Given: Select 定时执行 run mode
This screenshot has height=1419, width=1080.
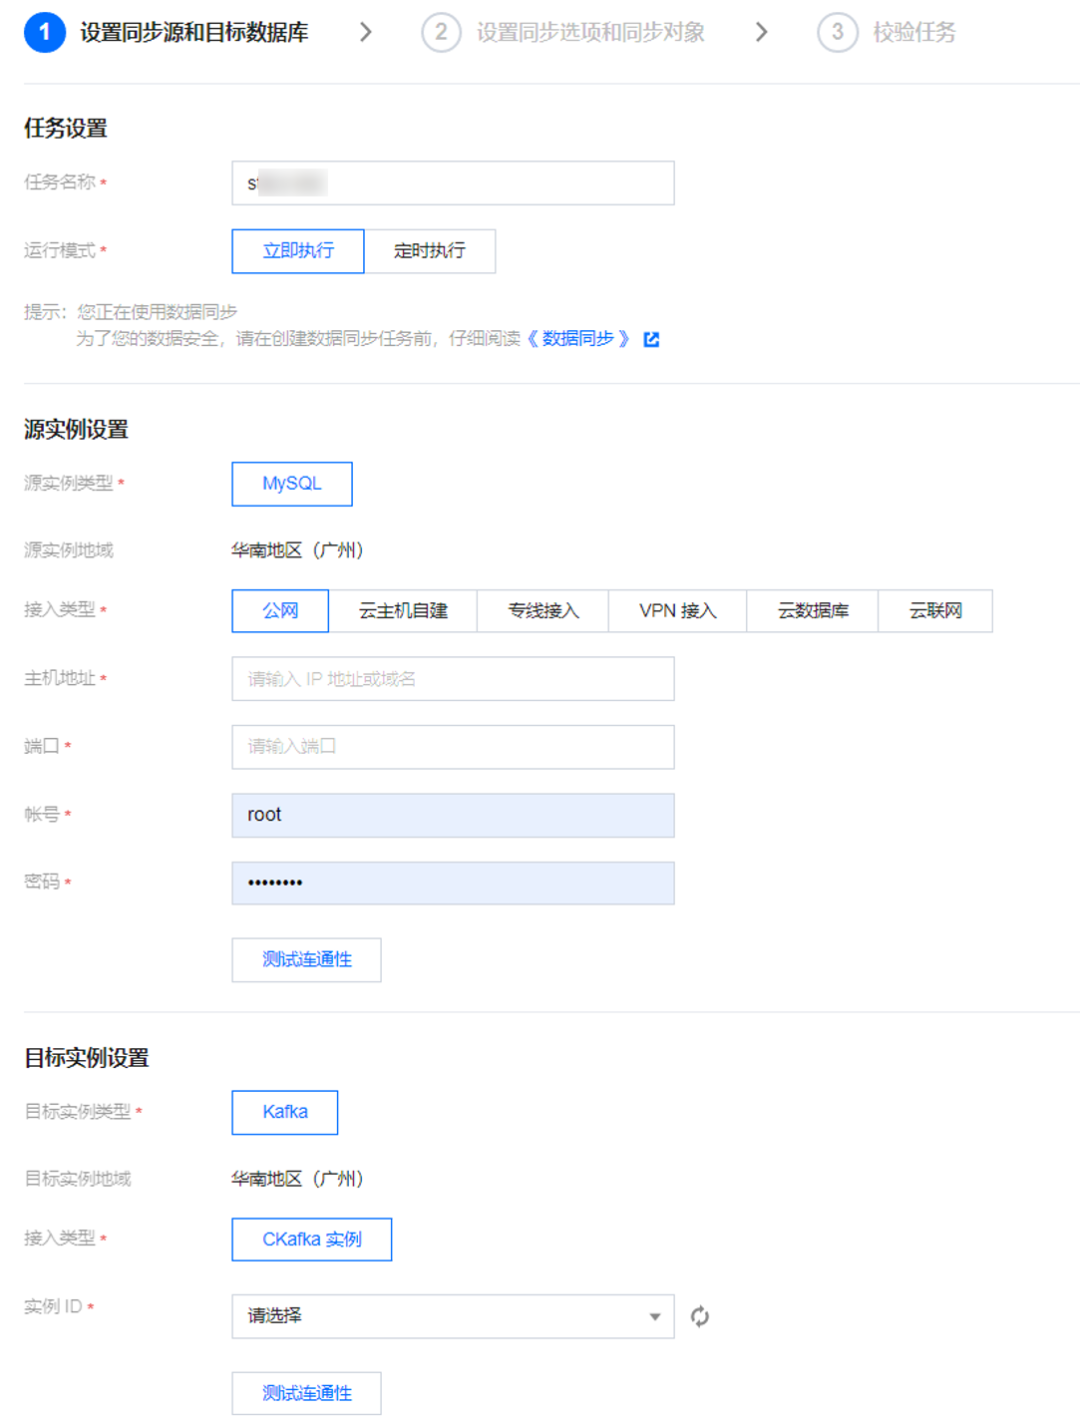Looking at the screenshot, I should coord(430,251).
